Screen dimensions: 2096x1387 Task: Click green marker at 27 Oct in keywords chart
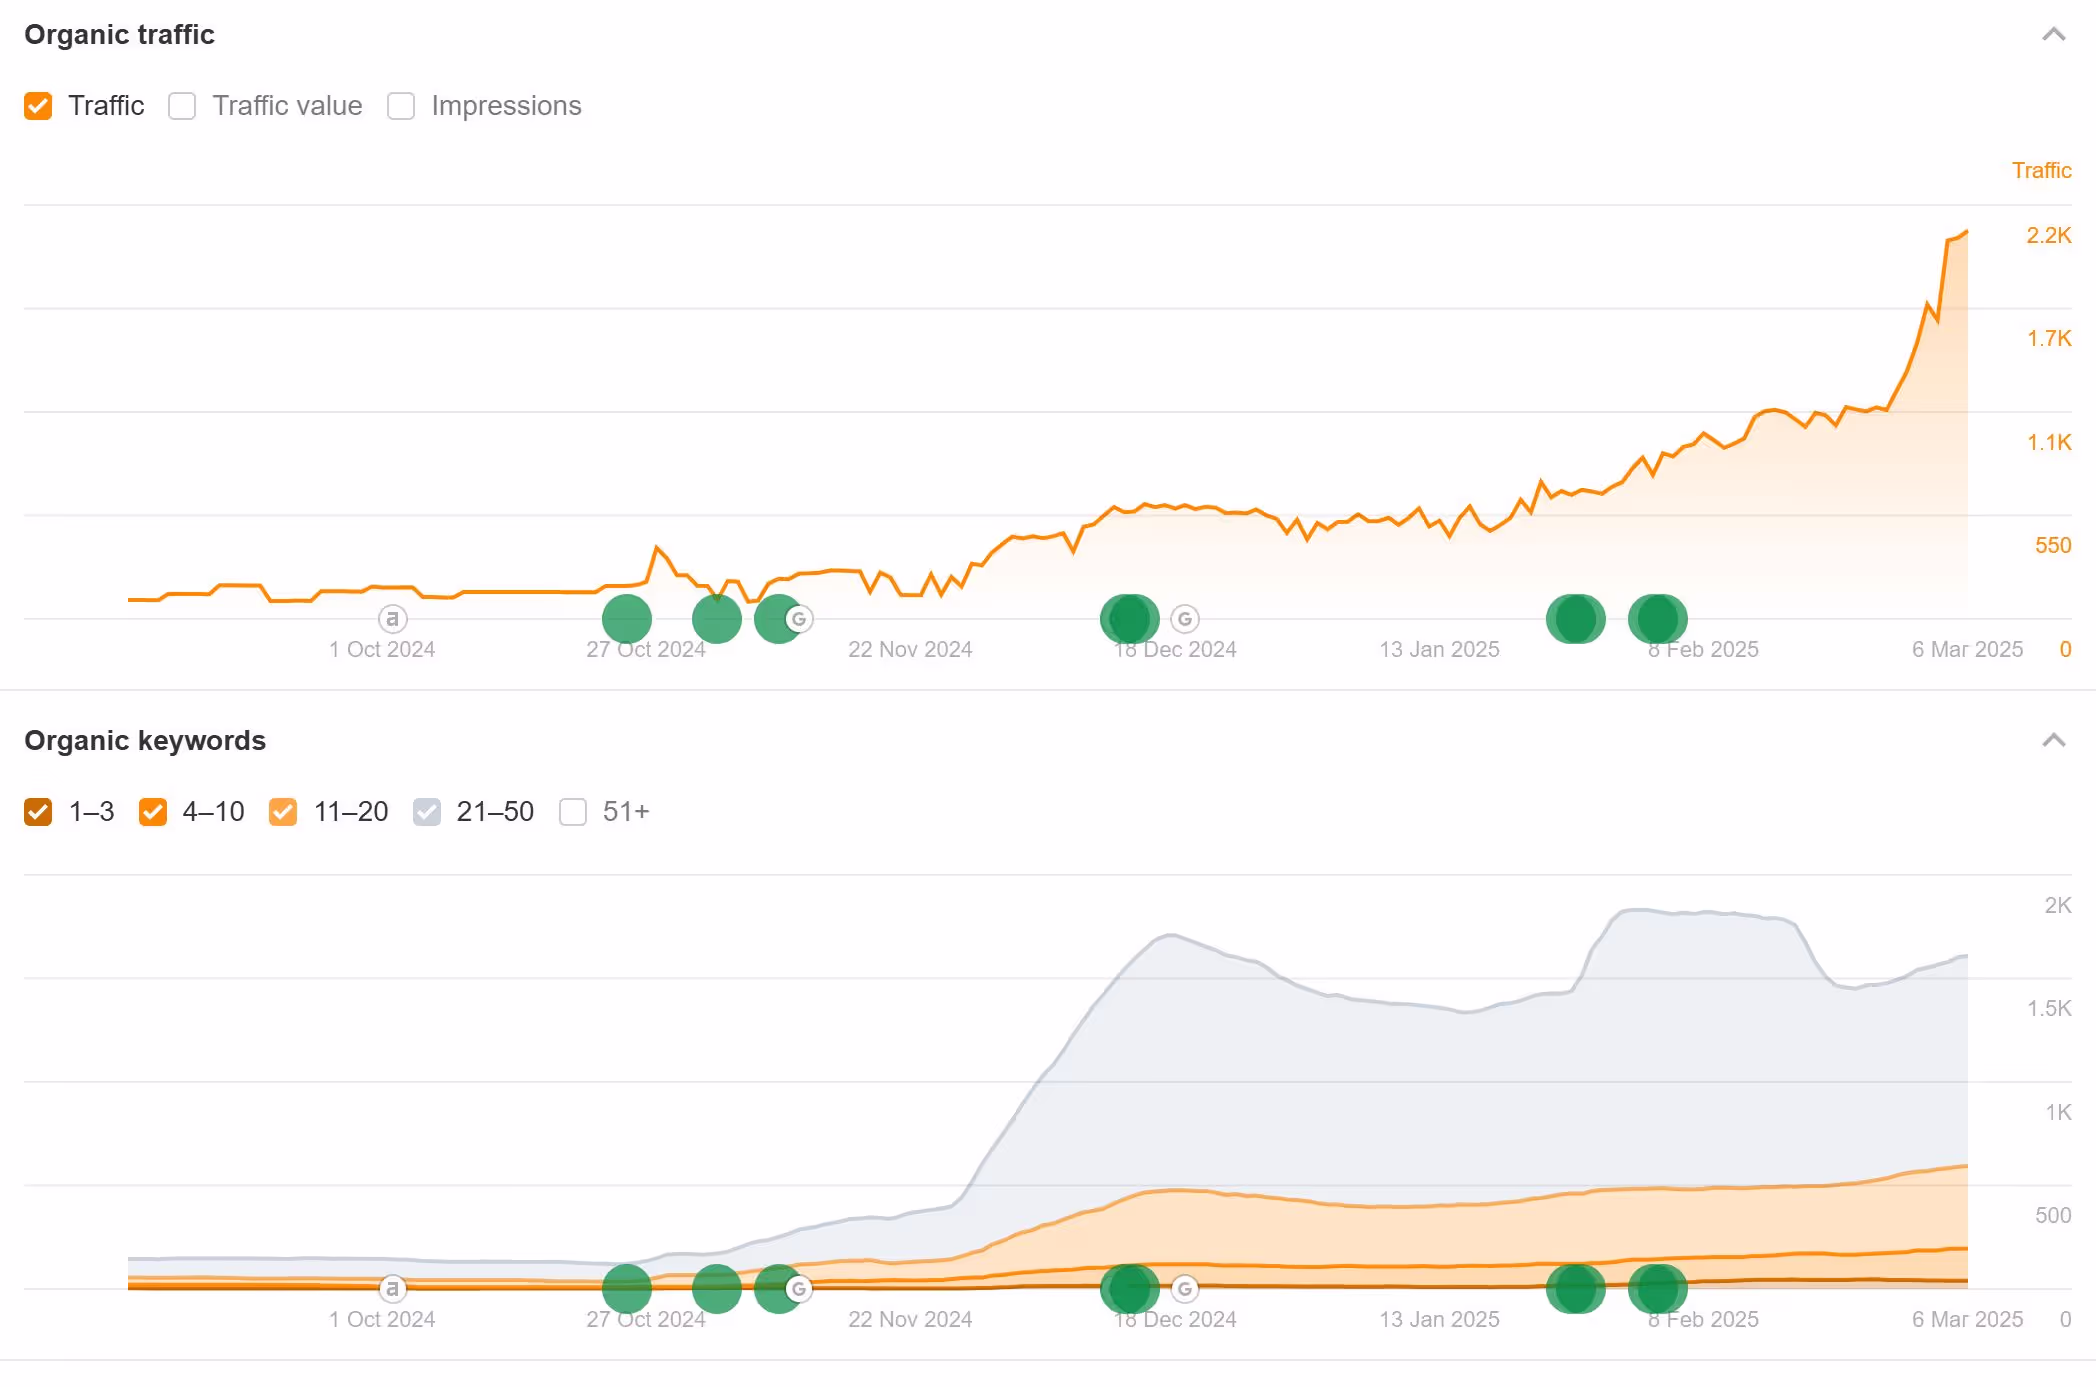627,1289
